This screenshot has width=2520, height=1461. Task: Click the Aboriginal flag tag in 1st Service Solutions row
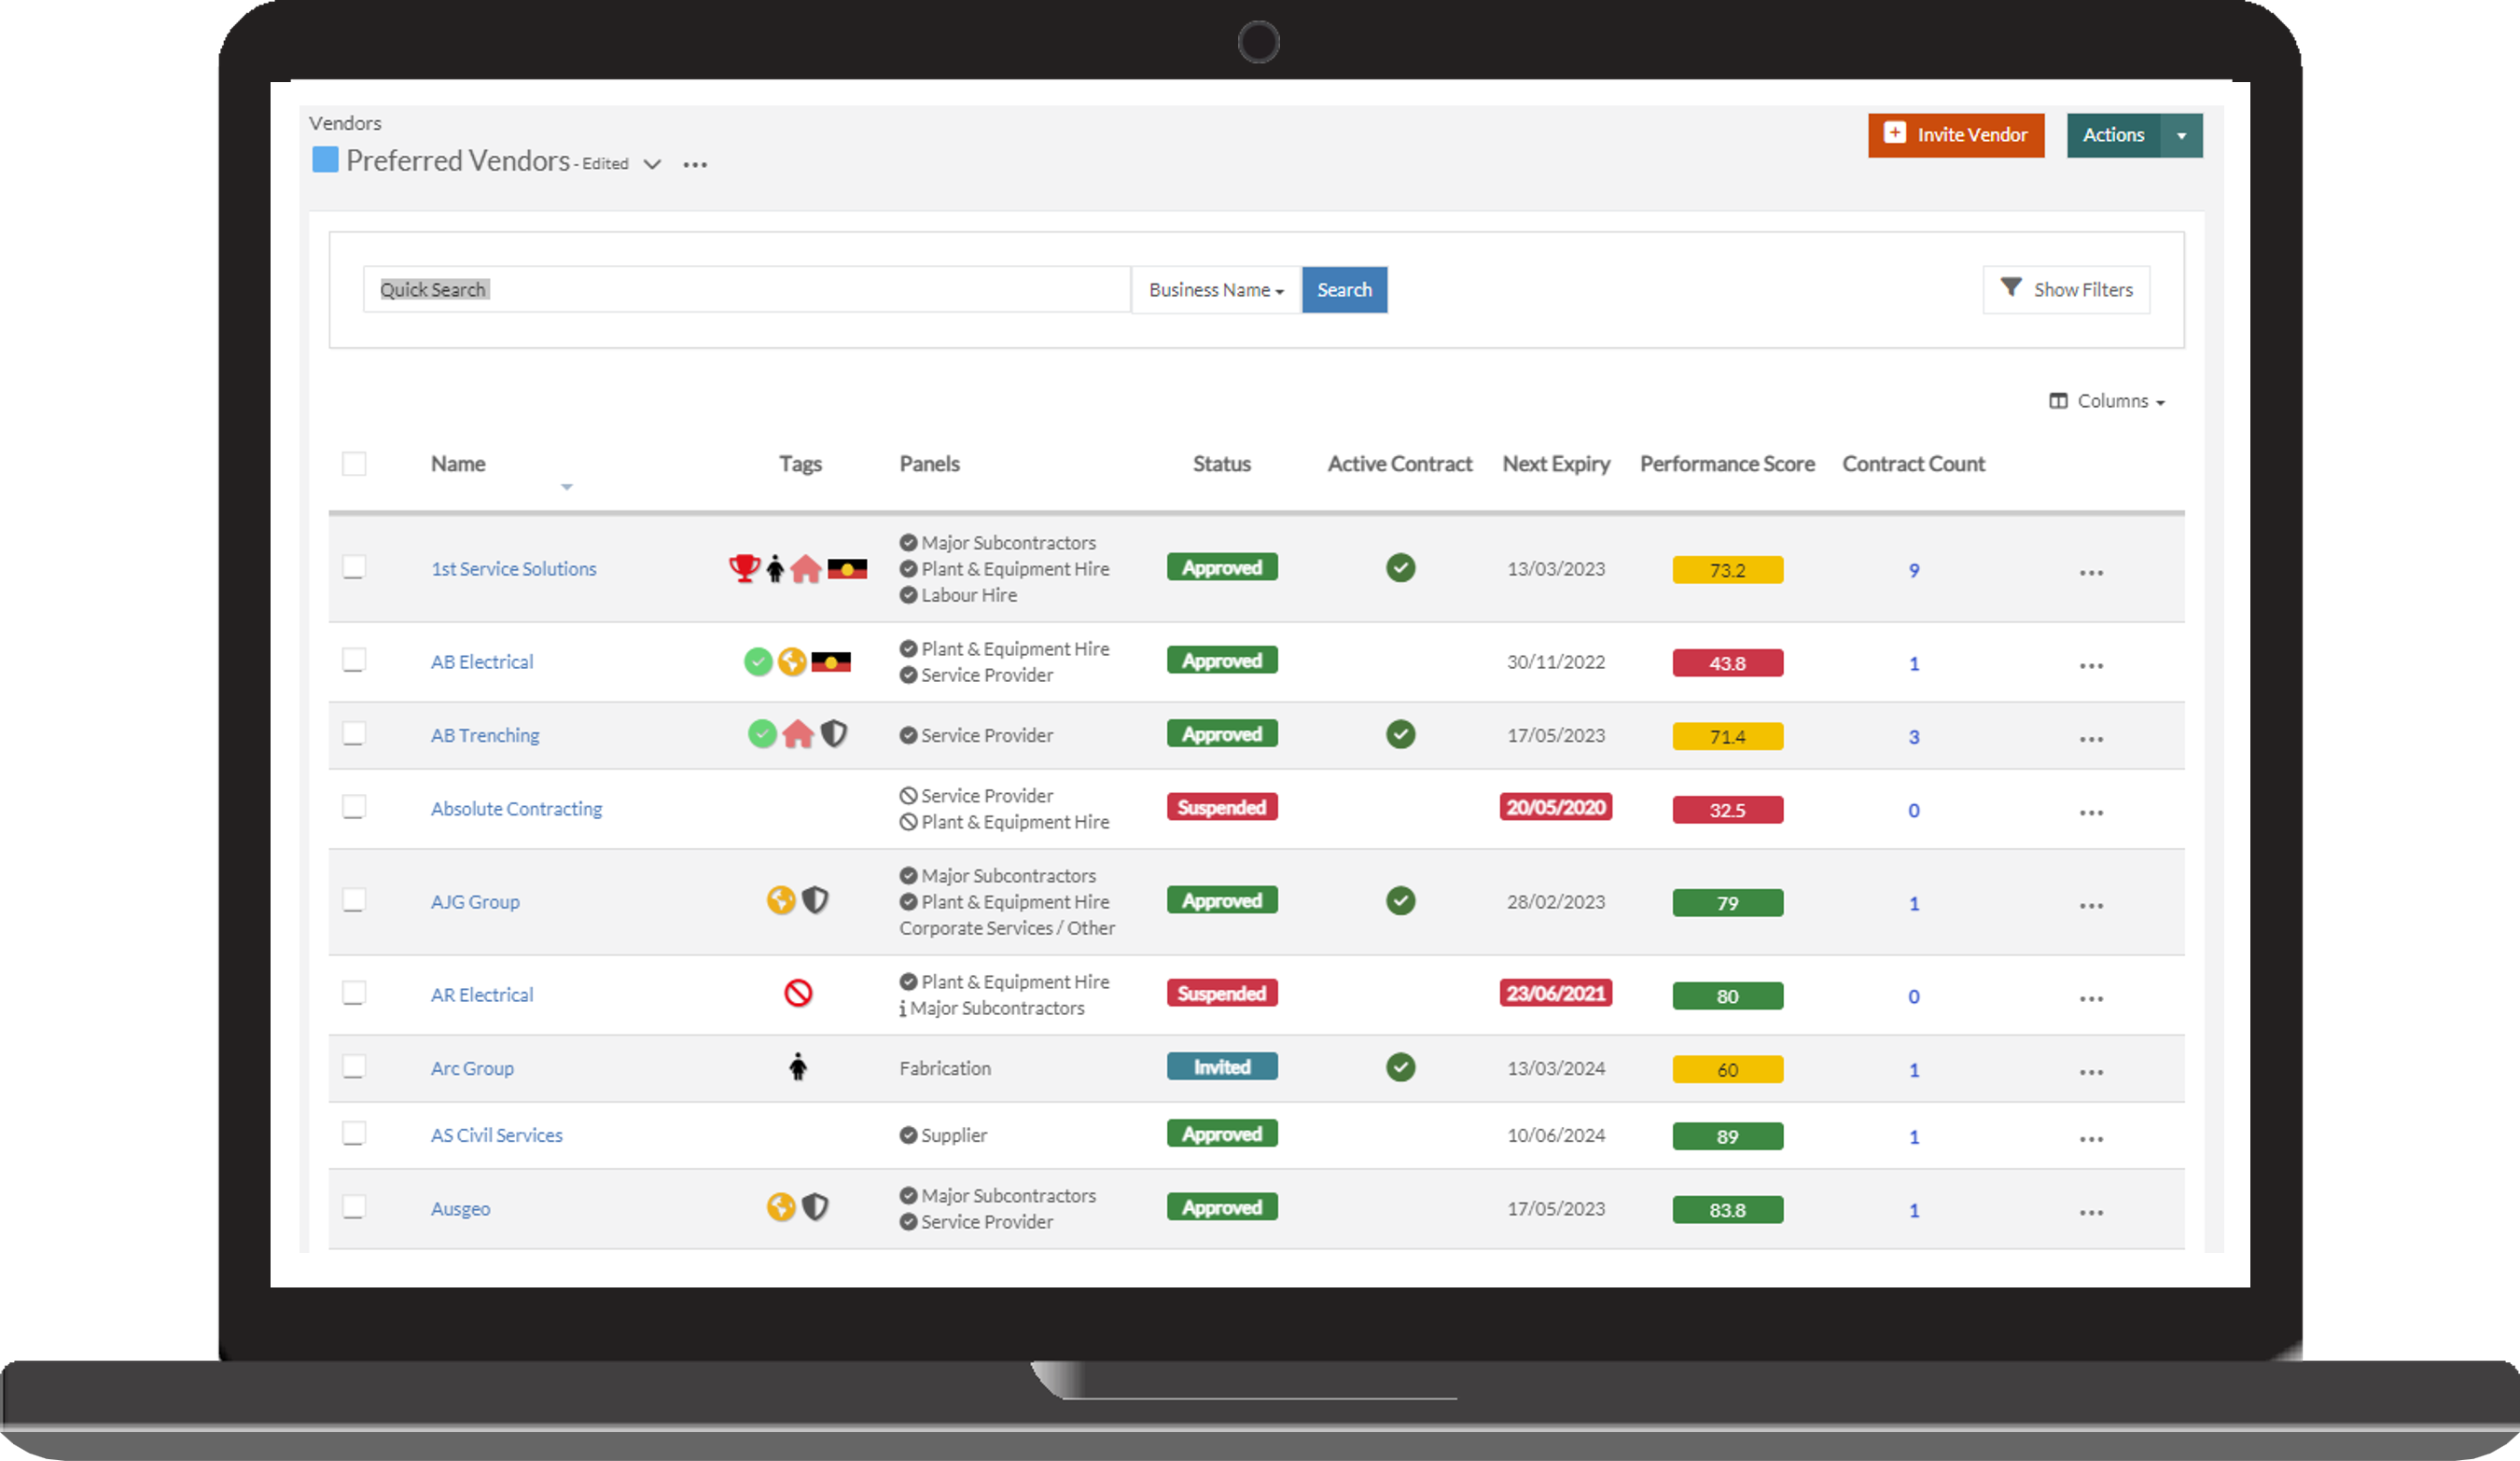[x=847, y=569]
